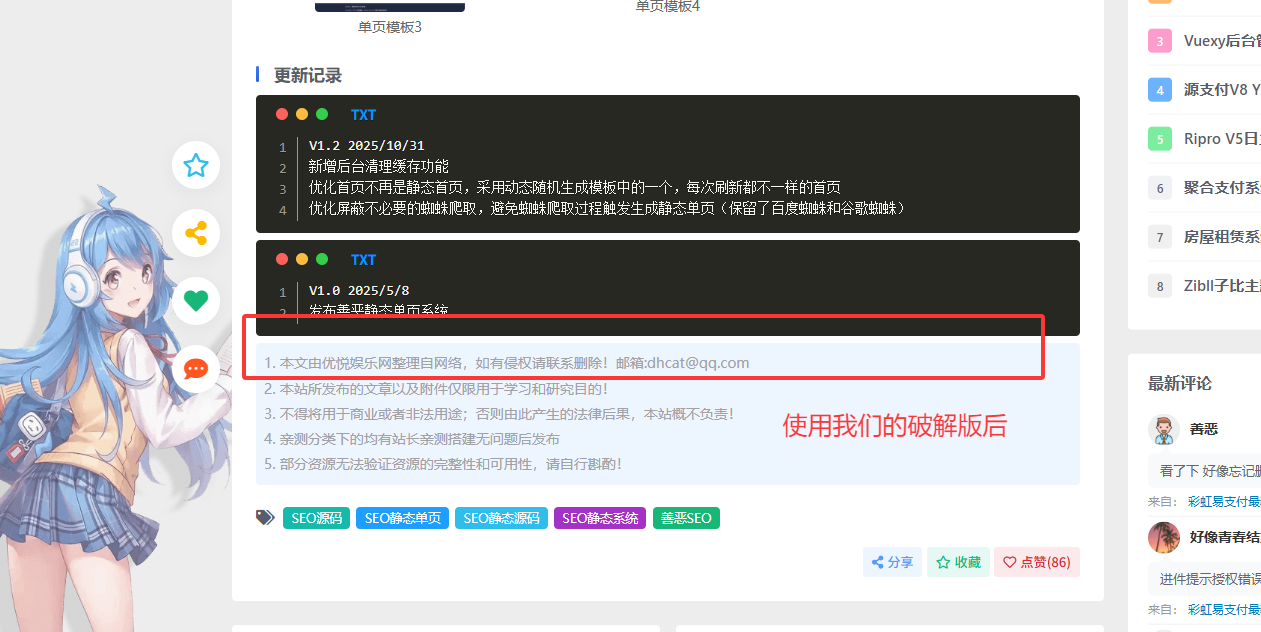Screen dimensions: 1261x632
Task: Click the orange share floating icon
Action: pyautogui.click(x=196, y=233)
